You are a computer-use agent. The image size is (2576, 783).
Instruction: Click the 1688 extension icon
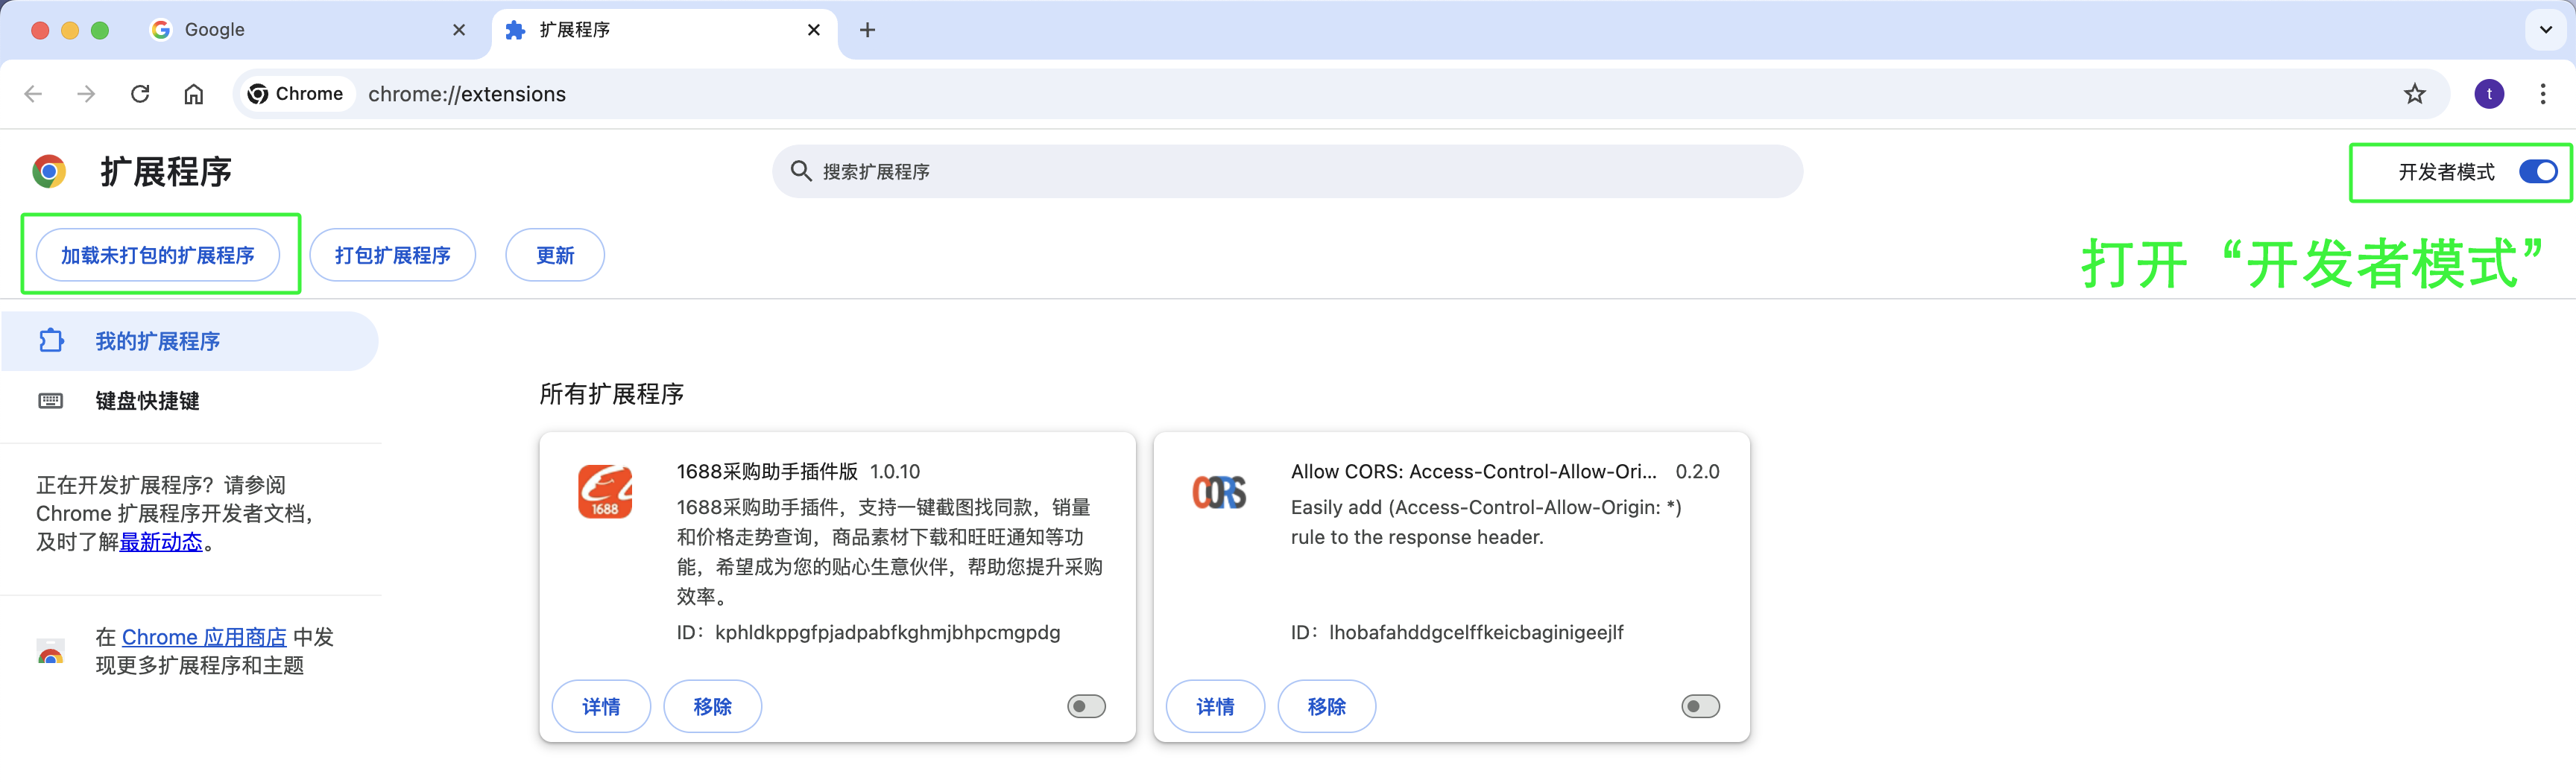[x=605, y=492]
